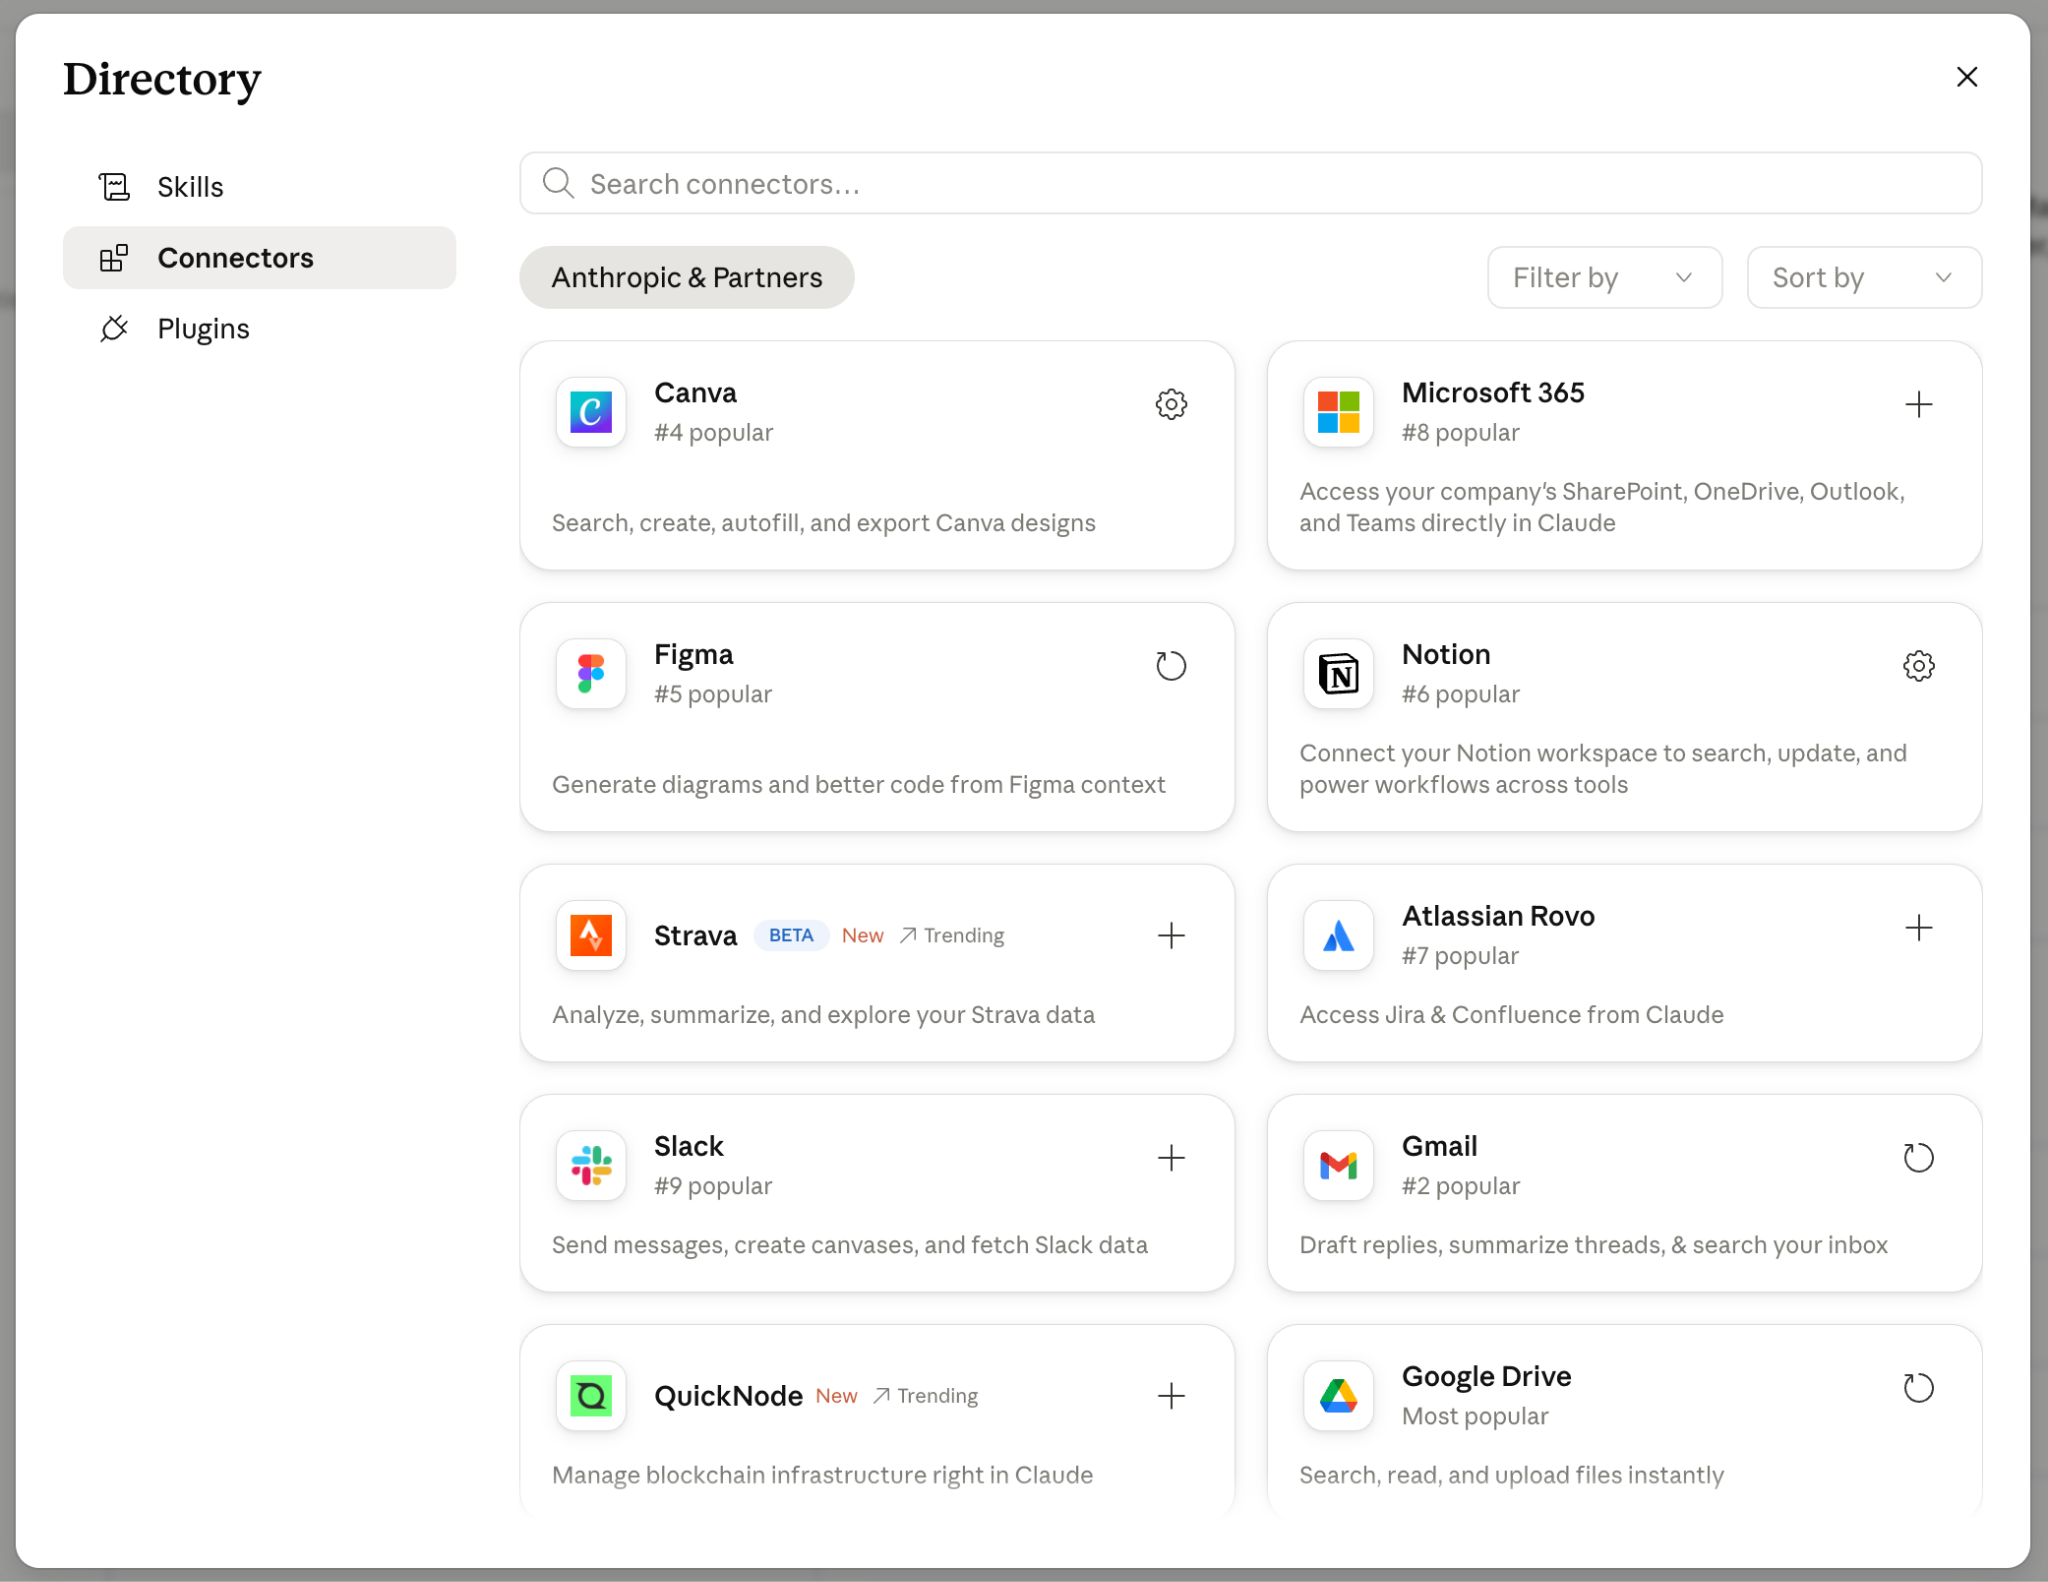
Task: Add the Slack connector
Action: (1171, 1158)
